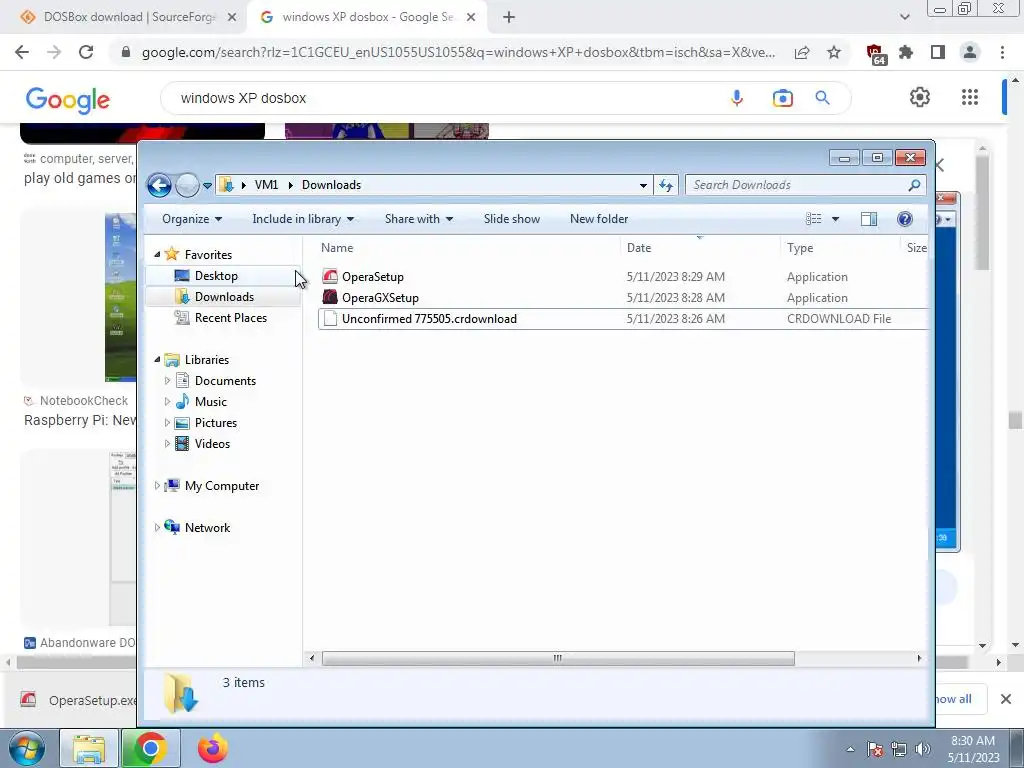Click the Network icon in navigation pane

(x=172, y=527)
